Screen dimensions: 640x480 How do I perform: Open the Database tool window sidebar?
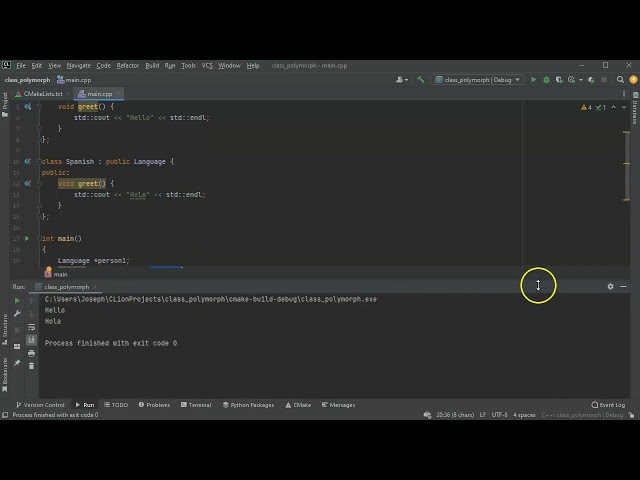(x=635, y=108)
